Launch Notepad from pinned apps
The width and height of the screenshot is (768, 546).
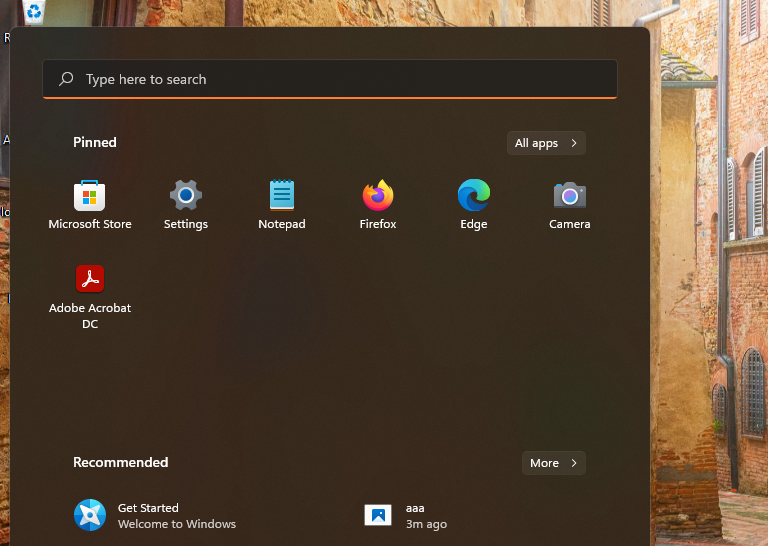(x=282, y=205)
